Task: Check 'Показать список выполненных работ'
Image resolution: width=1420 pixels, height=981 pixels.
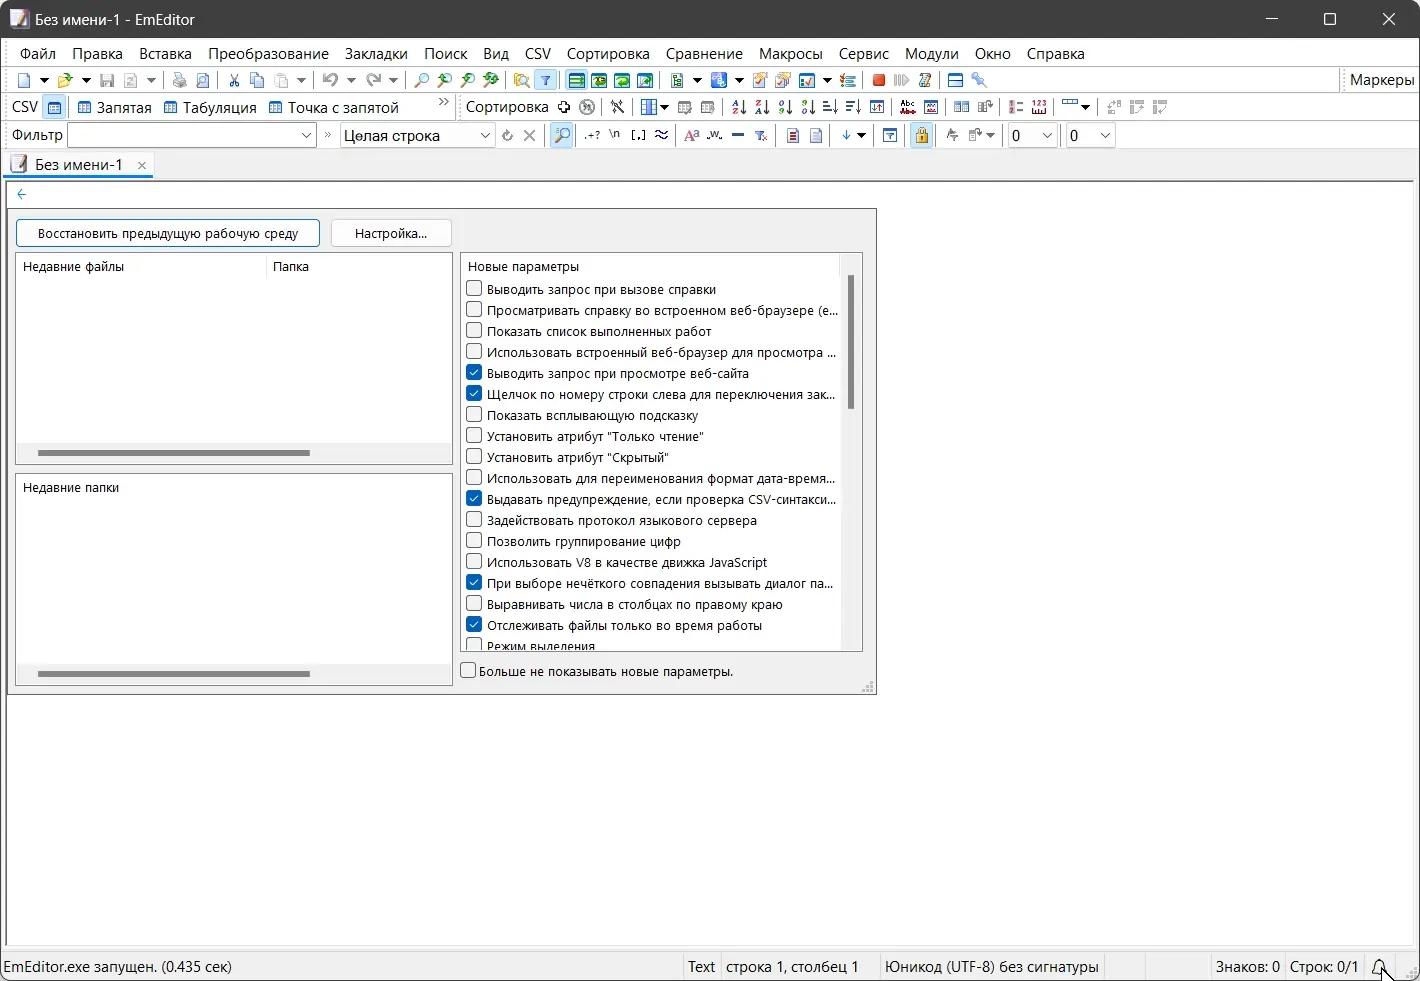Action: tap(474, 331)
